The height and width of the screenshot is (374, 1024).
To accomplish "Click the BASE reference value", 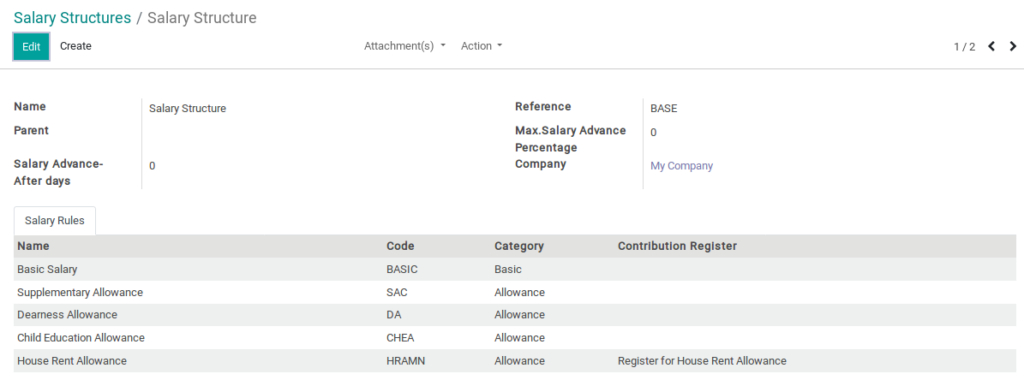I will pos(664,108).
